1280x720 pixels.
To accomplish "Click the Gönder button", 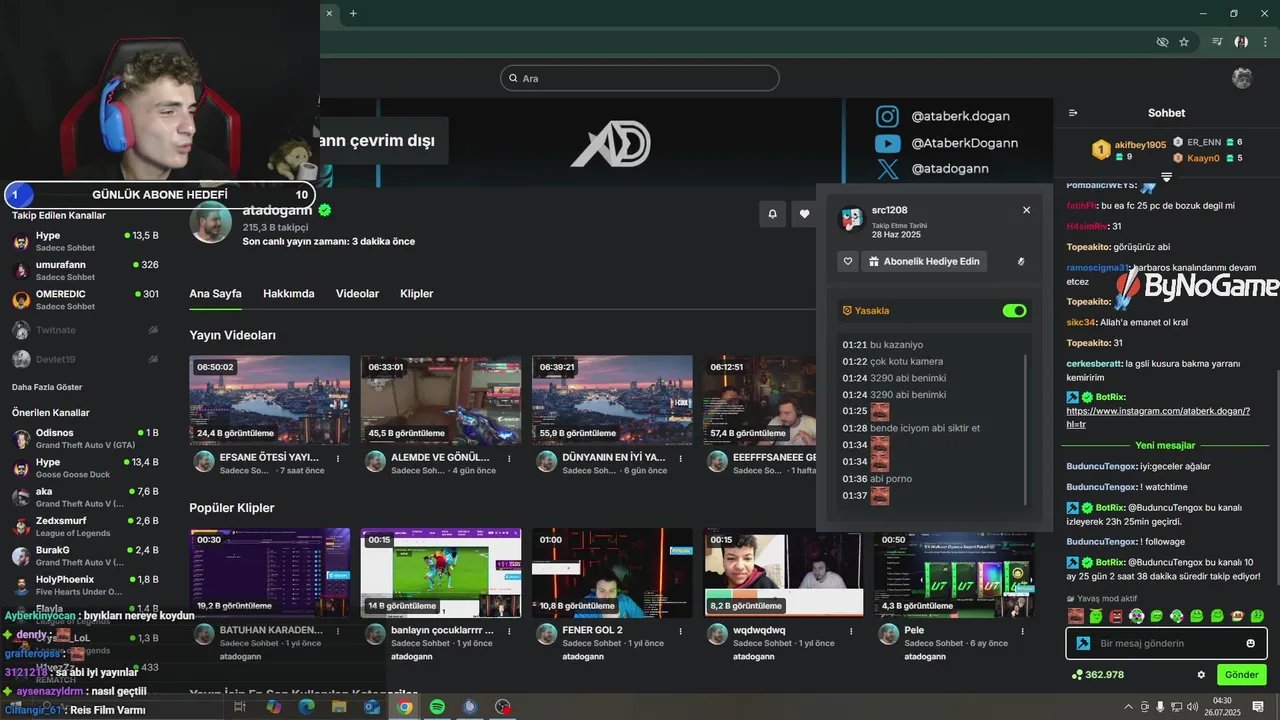I will (1242, 675).
